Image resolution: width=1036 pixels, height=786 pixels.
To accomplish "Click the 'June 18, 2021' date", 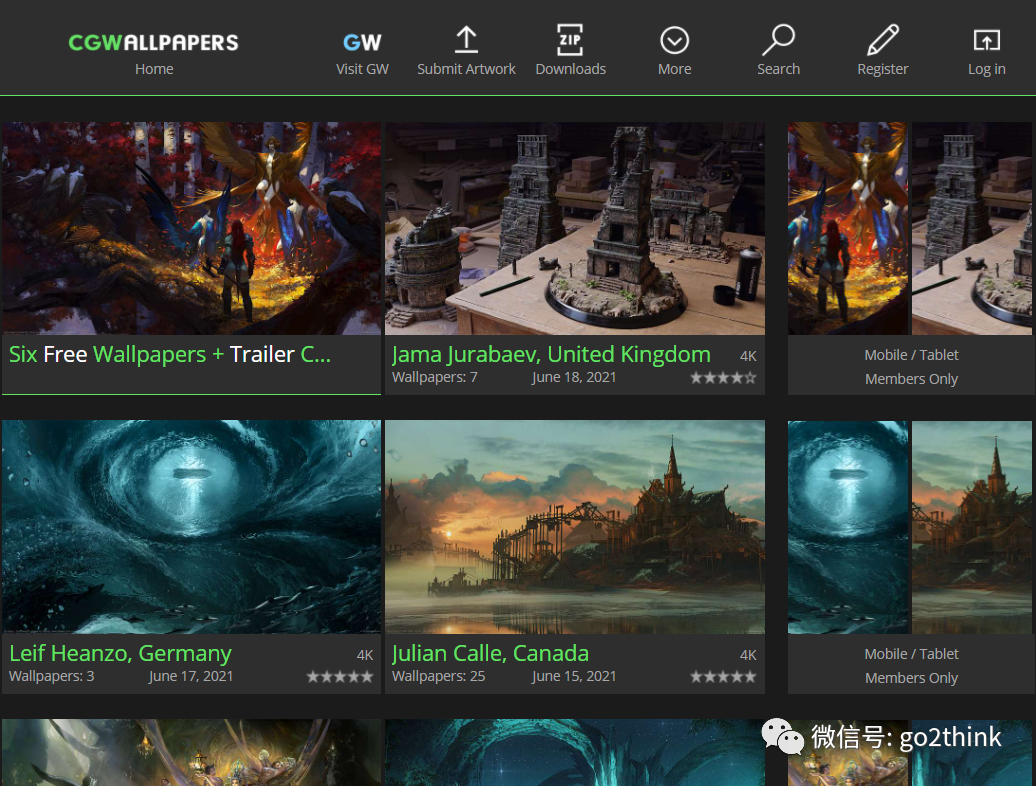I will pyautogui.click(x=574, y=377).
